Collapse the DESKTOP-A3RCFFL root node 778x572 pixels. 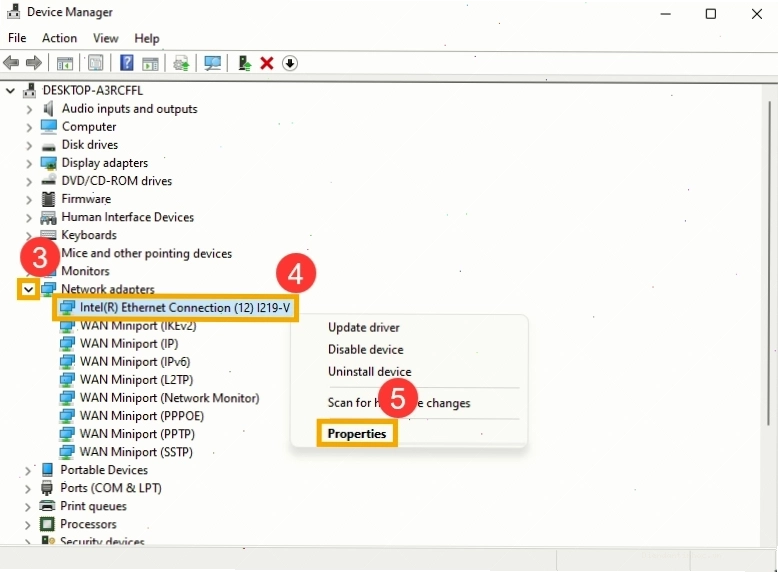(10, 91)
